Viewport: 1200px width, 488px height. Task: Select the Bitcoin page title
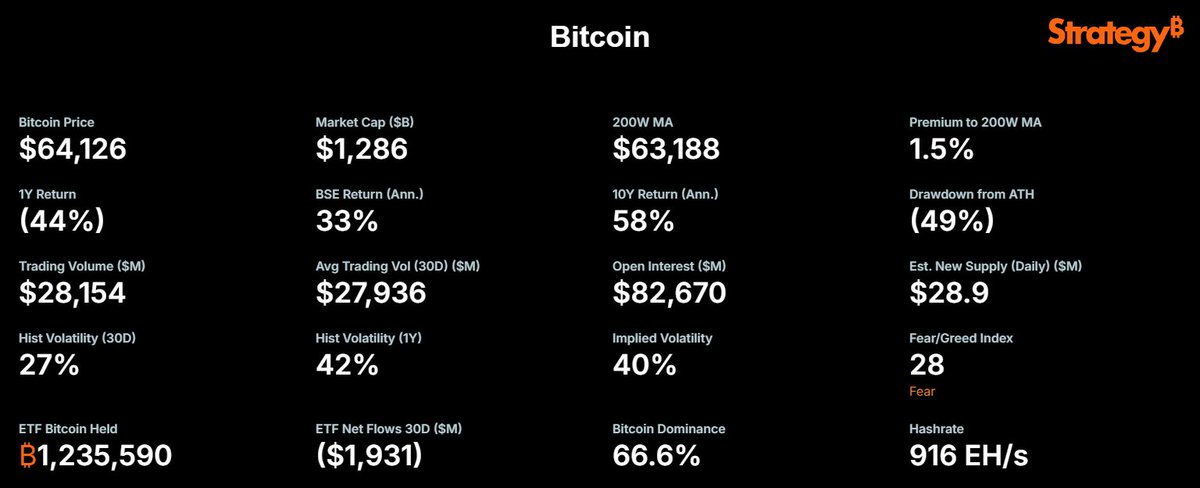[600, 37]
